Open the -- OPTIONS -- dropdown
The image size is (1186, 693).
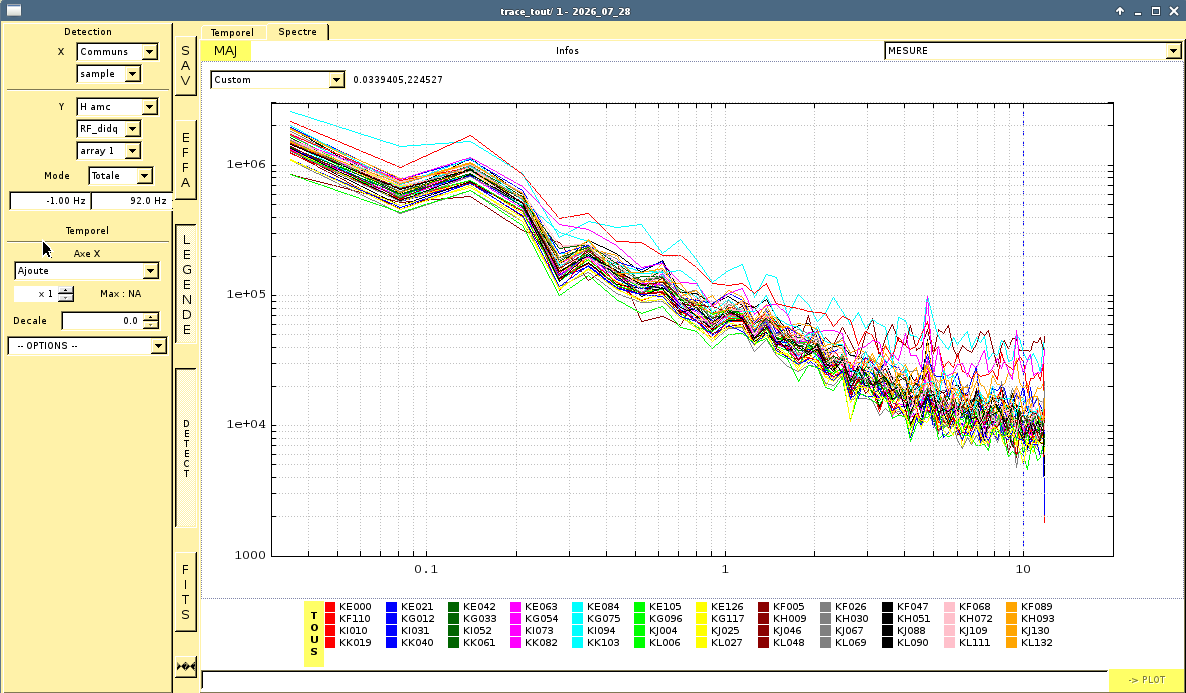(x=87, y=346)
